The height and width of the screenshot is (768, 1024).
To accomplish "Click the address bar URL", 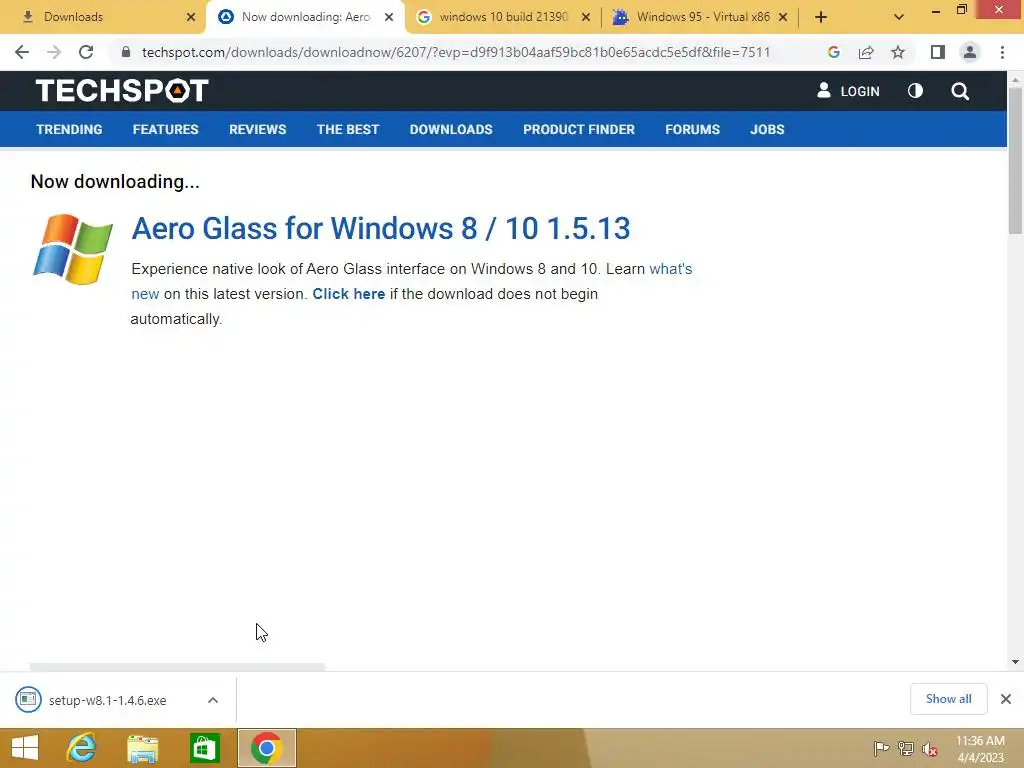I will click(x=456, y=52).
